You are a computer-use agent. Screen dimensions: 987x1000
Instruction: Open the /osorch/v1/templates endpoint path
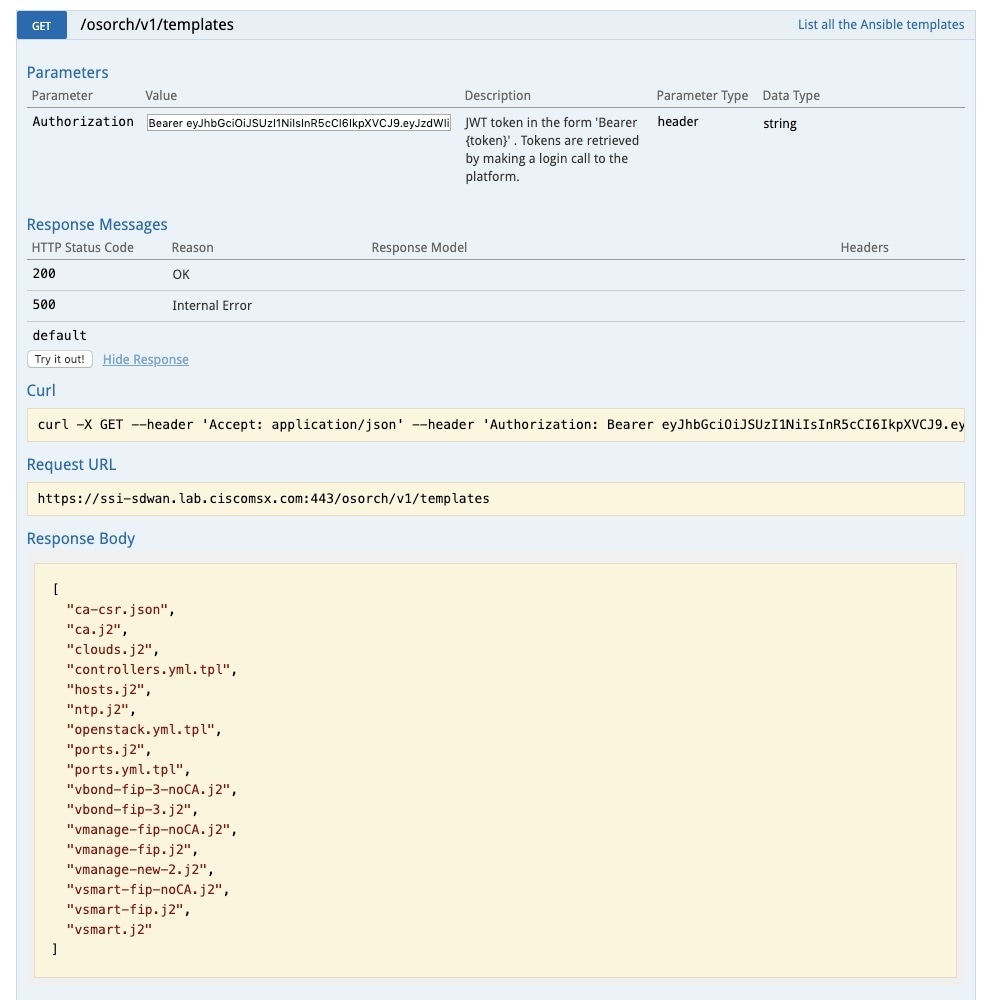point(157,24)
